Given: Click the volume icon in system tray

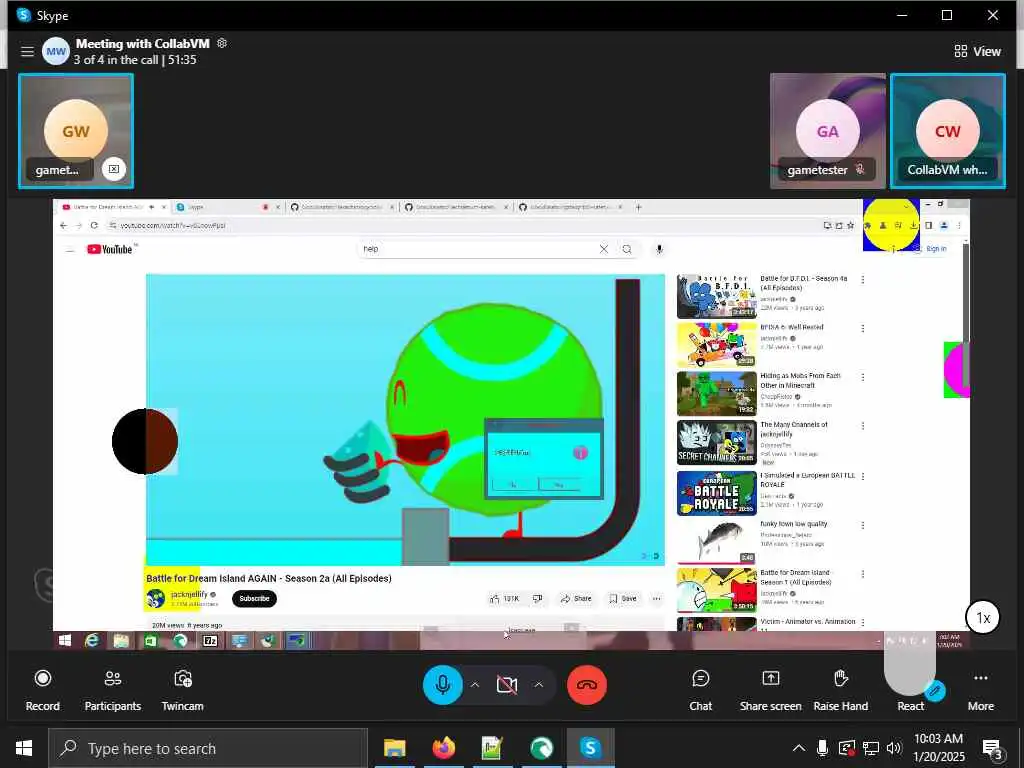Looking at the screenshot, I should 894,748.
